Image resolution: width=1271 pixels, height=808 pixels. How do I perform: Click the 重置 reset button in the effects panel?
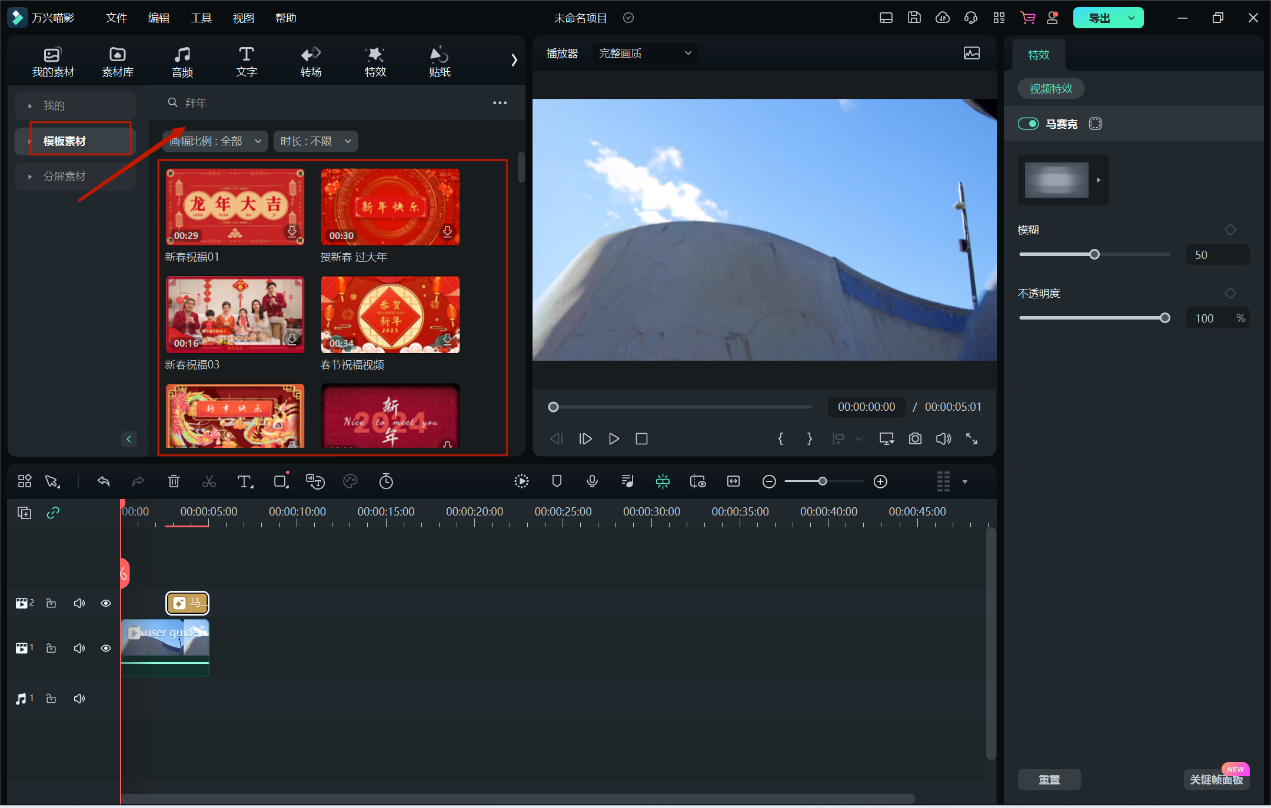pyautogui.click(x=1049, y=779)
